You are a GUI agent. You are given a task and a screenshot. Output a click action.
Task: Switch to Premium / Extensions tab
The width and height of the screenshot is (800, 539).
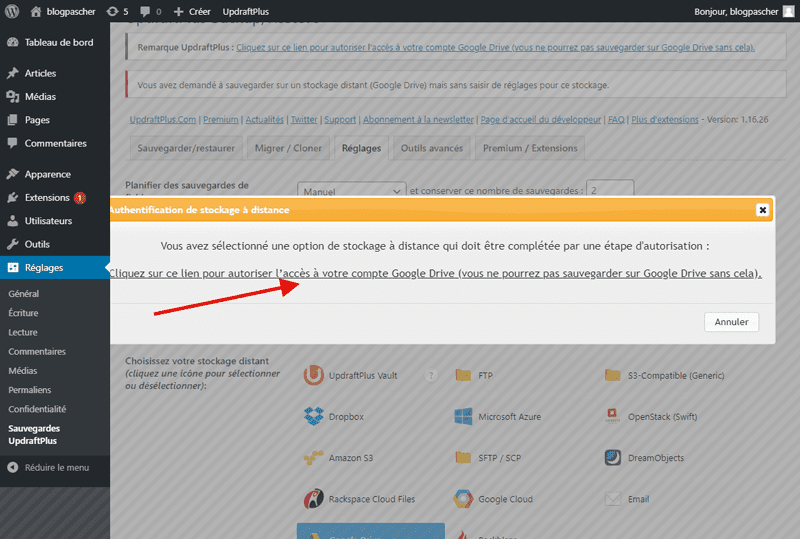click(x=530, y=148)
